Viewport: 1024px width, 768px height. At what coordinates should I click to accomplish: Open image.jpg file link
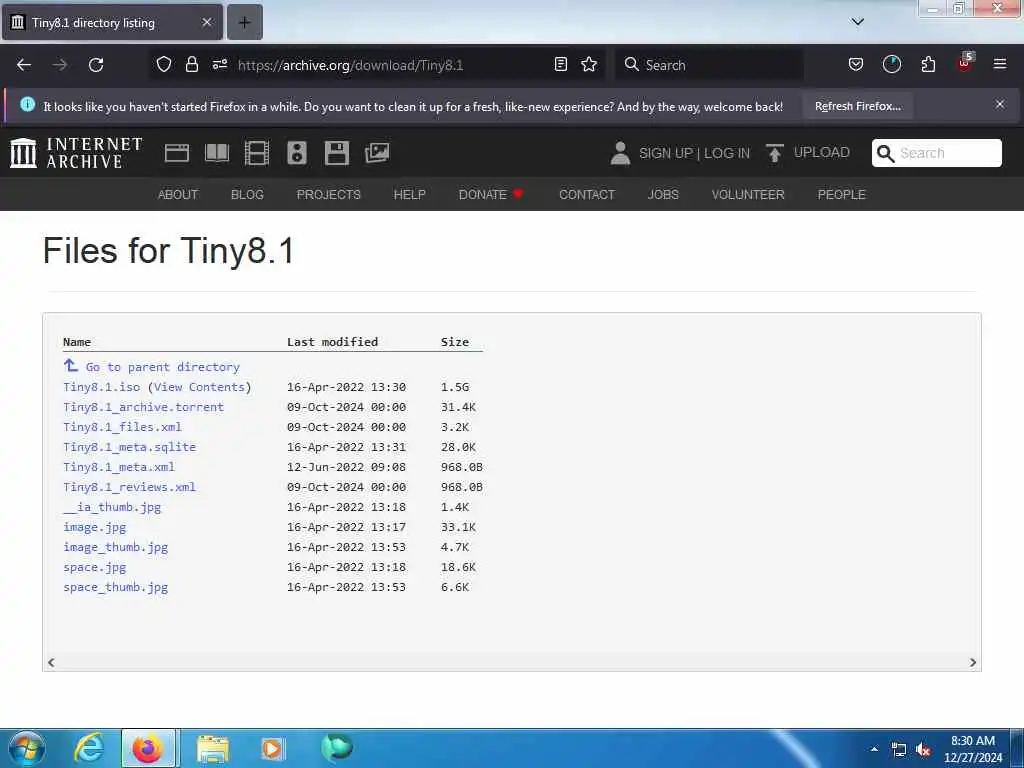tap(95, 527)
